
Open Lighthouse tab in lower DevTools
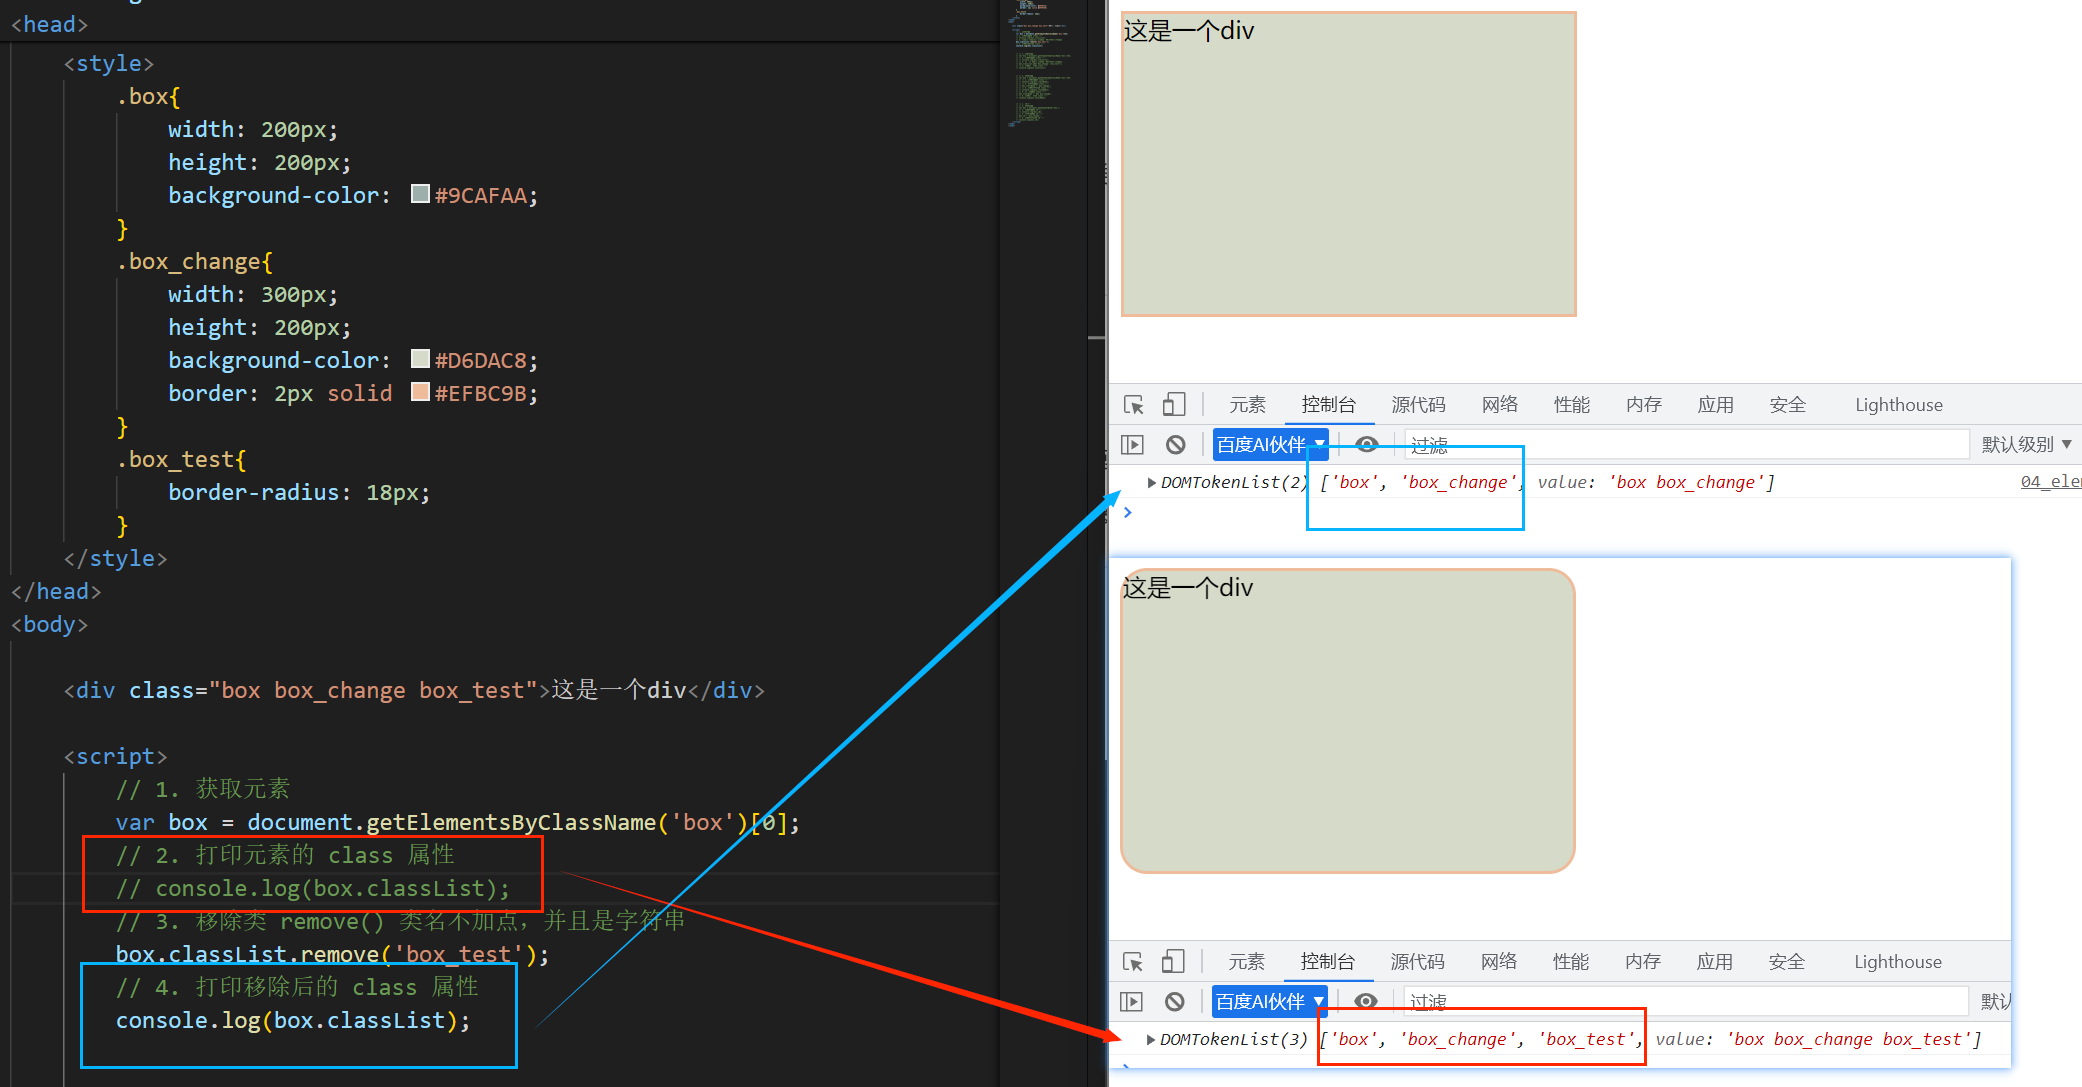pyautogui.click(x=1897, y=962)
